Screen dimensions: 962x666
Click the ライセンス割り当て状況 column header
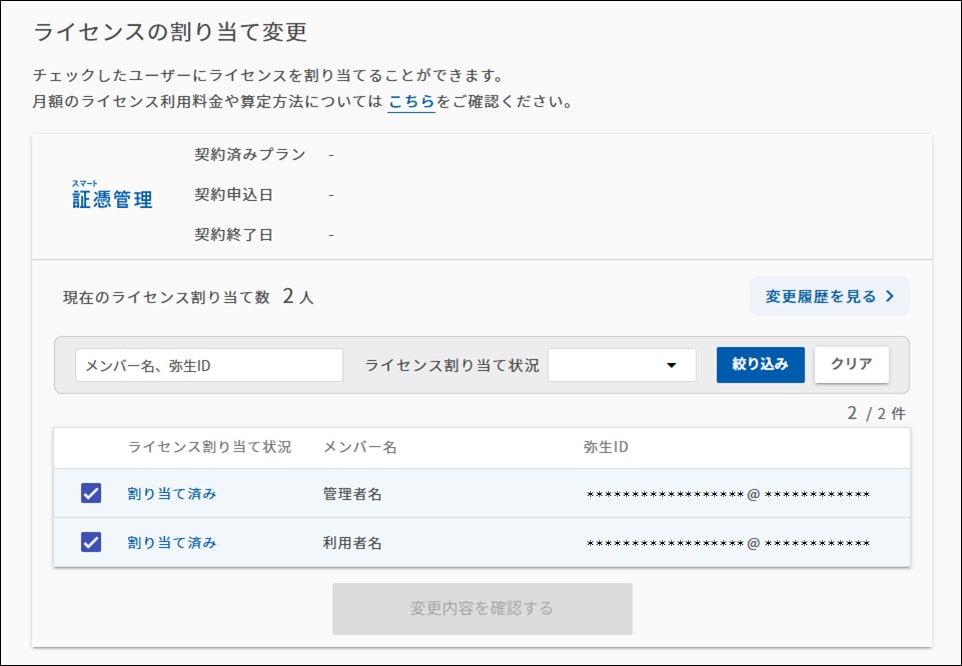(209, 447)
